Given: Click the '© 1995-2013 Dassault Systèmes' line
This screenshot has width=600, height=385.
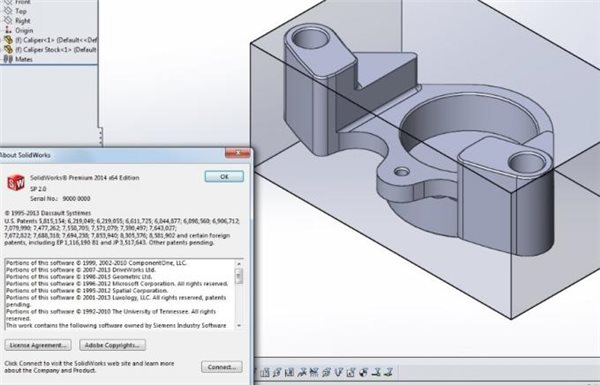Looking at the screenshot, I should [x=48, y=213].
